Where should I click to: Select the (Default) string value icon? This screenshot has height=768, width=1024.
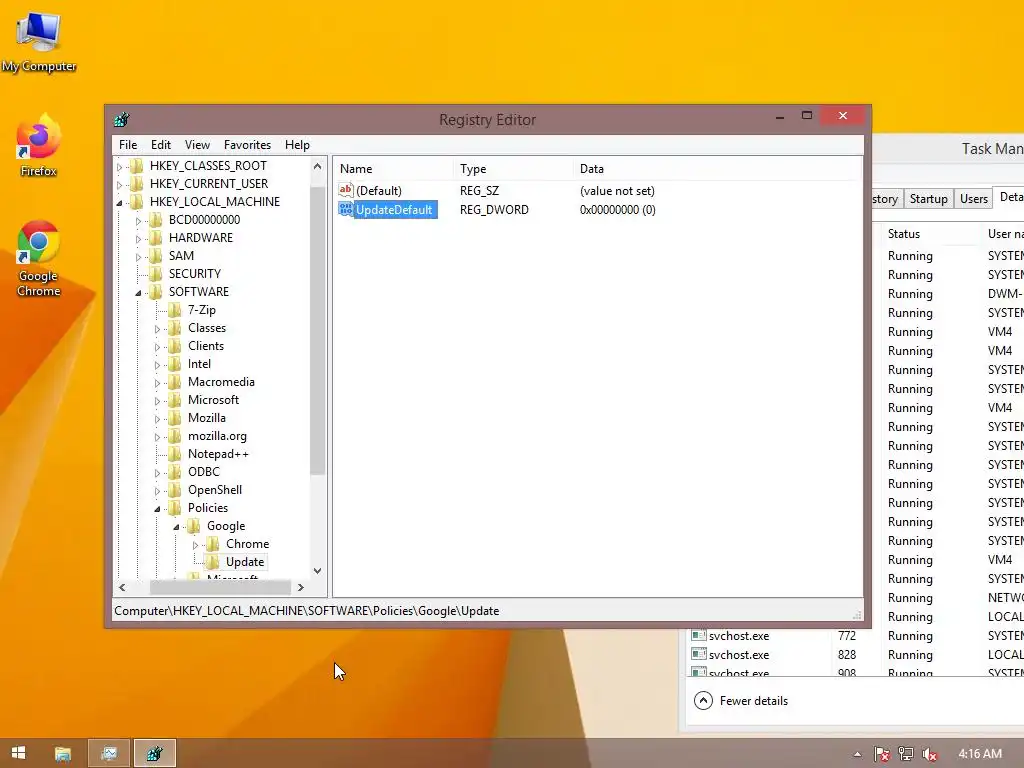pos(345,190)
